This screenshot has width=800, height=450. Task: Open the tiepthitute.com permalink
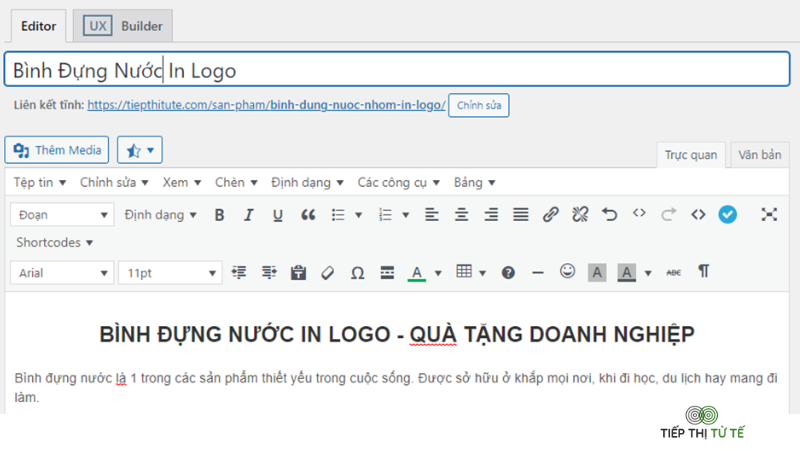coord(266,105)
